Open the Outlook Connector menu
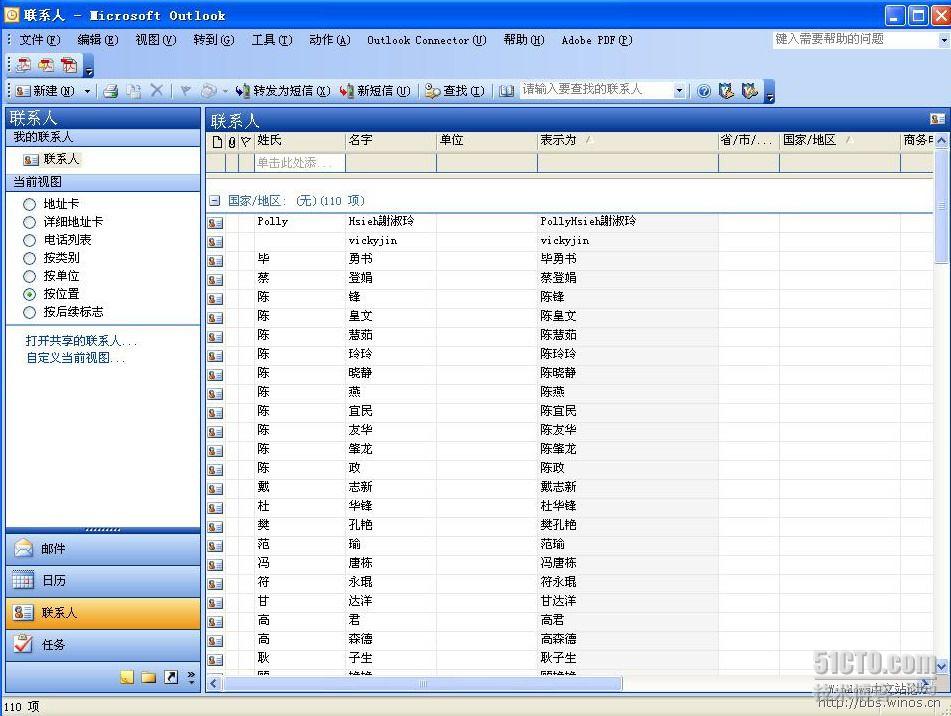The width and height of the screenshot is (951, 716). (426, 40)
